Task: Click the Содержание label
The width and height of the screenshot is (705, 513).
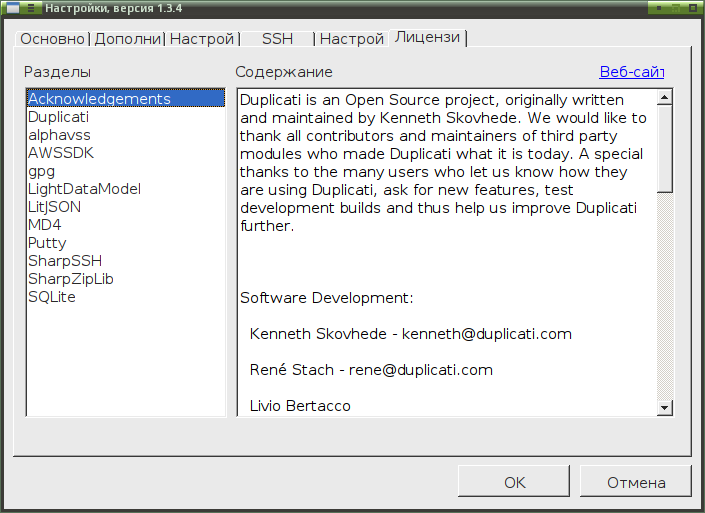Action: click(x=284, y=72)
